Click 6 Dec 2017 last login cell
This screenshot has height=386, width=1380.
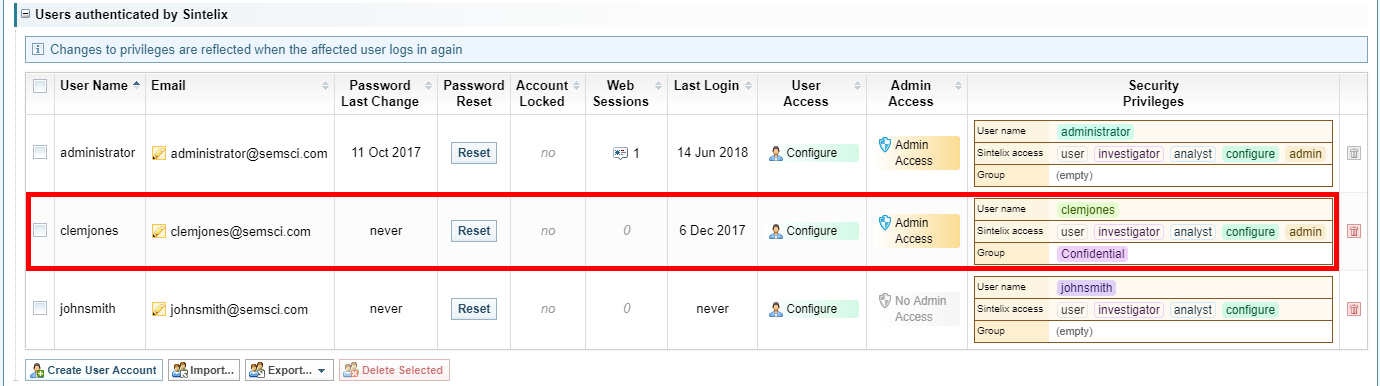pos(712,231)
